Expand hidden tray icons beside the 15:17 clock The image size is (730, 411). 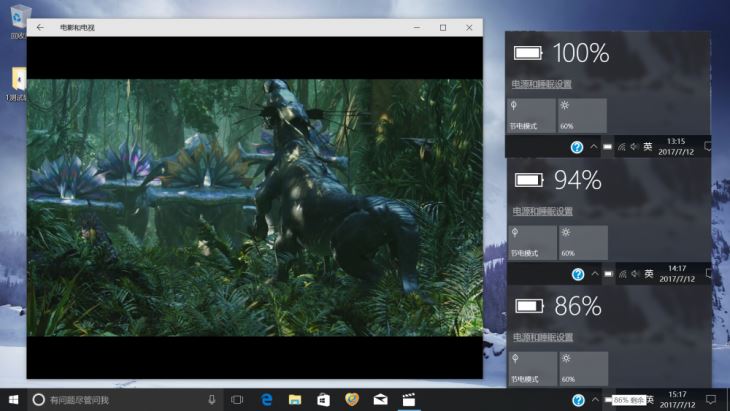point(595,399)
